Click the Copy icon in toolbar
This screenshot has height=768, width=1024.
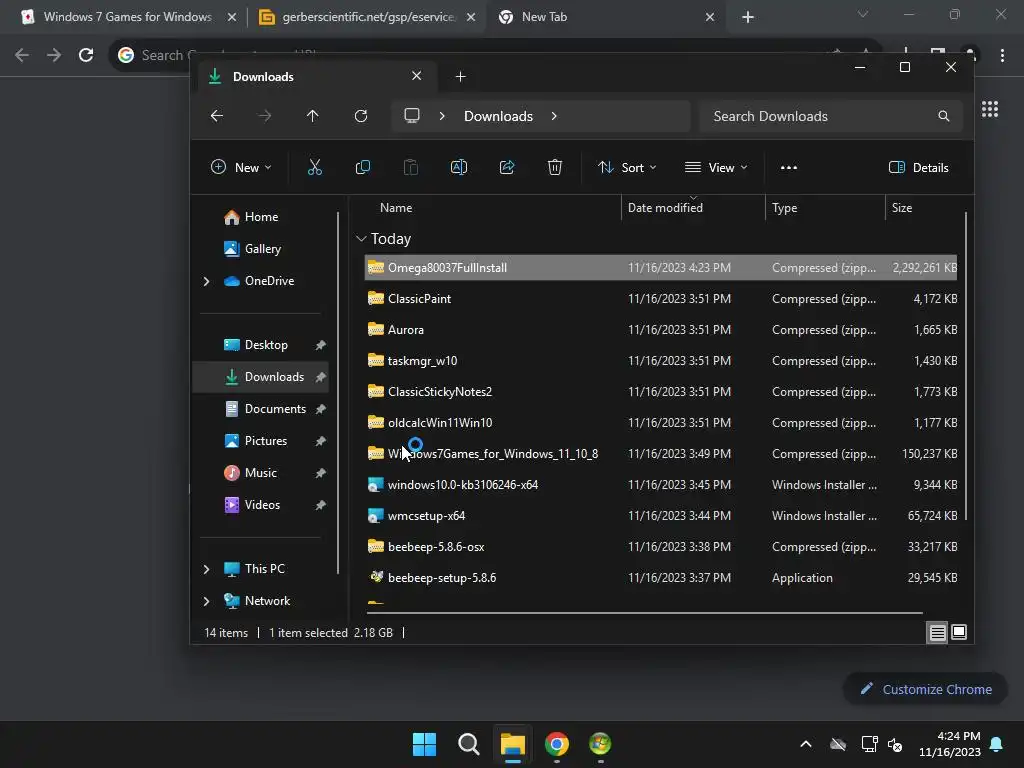click(x=362, y=168)
